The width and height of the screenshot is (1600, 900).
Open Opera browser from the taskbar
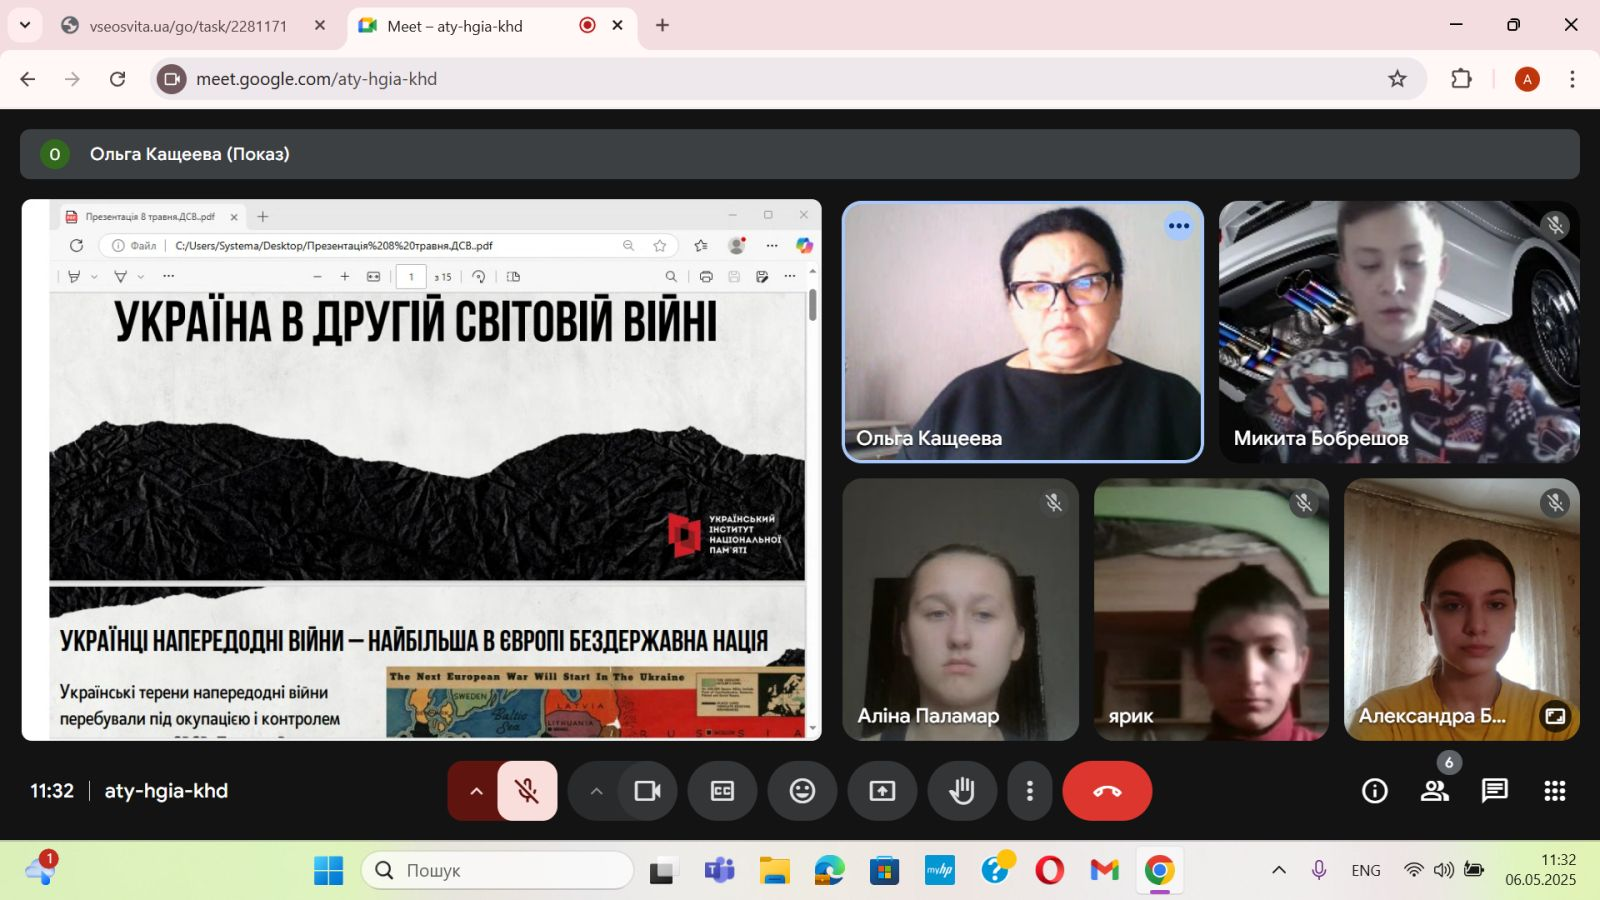pyautogui.click(x=1049, y=871)
